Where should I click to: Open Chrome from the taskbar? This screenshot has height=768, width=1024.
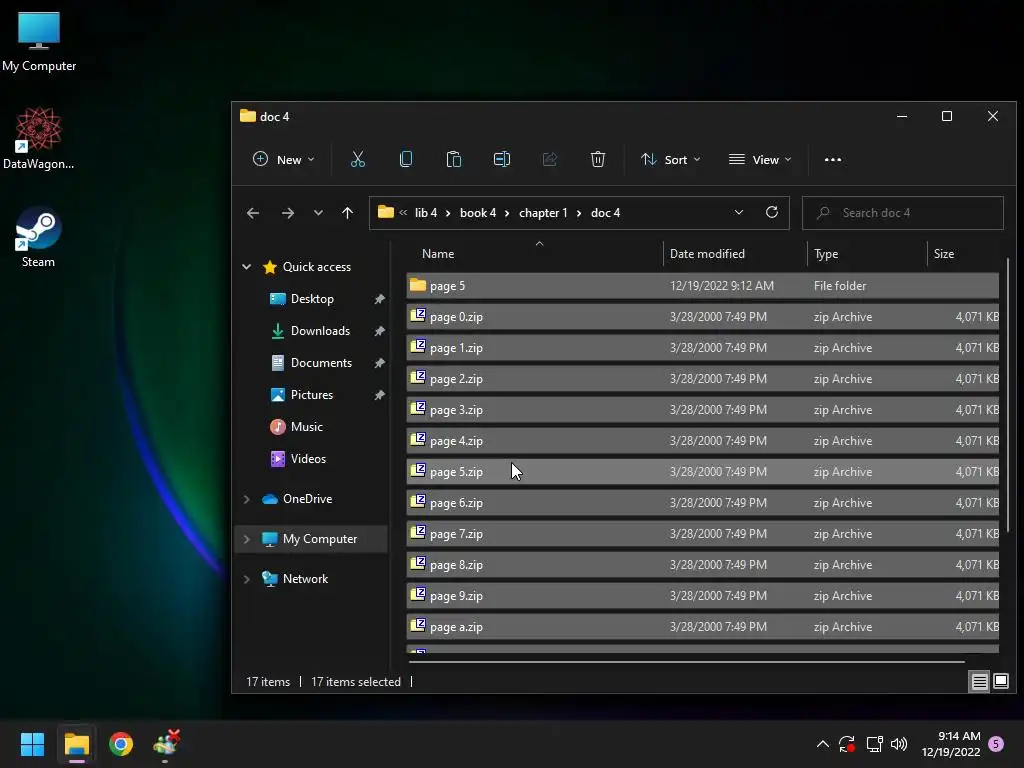[121, 744]
